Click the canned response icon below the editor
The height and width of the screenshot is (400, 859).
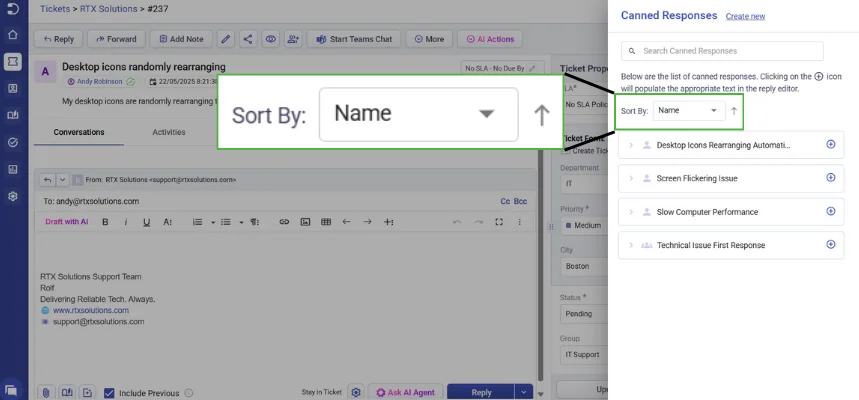click(x=88, y=392)
